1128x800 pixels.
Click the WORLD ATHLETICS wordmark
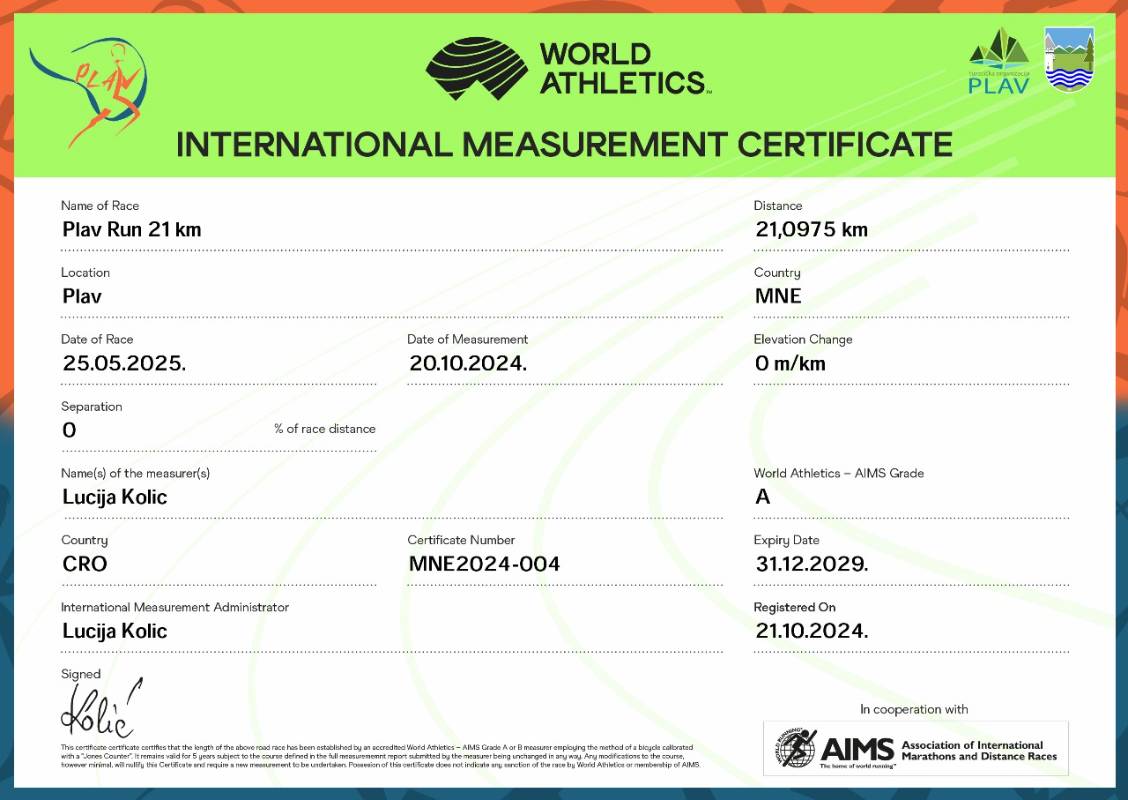point(624,68)
